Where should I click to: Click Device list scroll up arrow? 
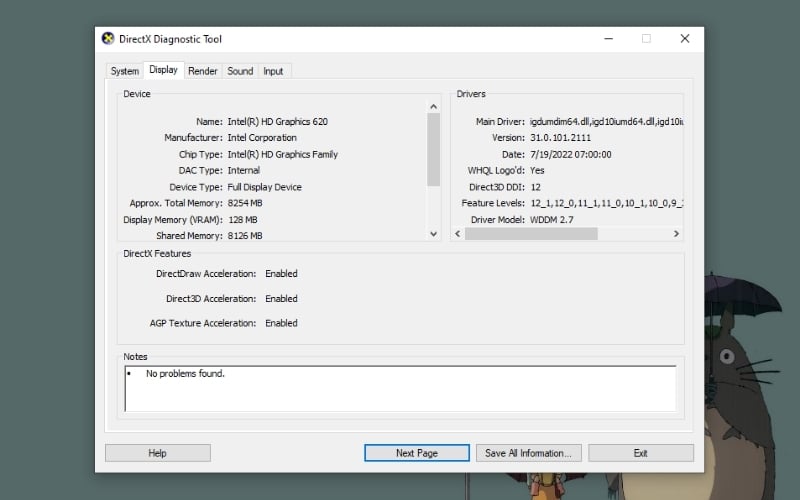click(x=434, y=106)
